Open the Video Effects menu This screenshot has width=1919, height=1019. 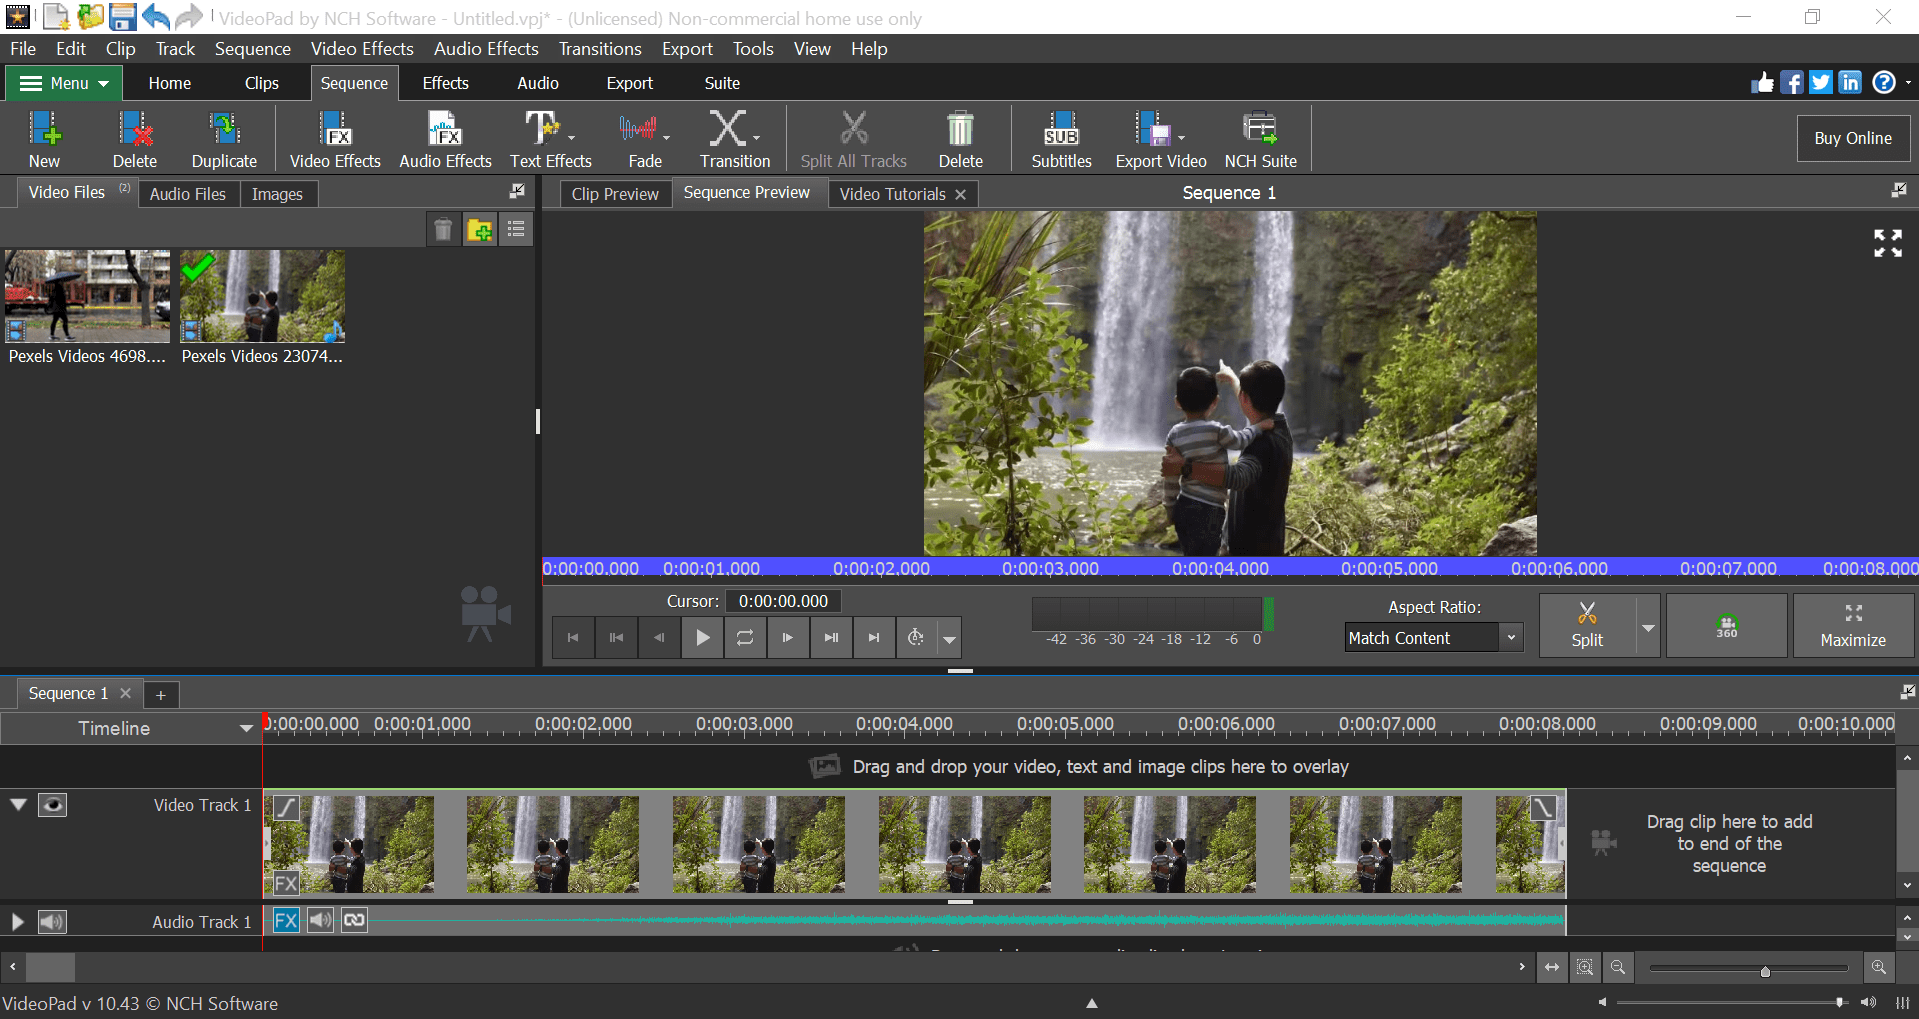click(x=362, y=49)
